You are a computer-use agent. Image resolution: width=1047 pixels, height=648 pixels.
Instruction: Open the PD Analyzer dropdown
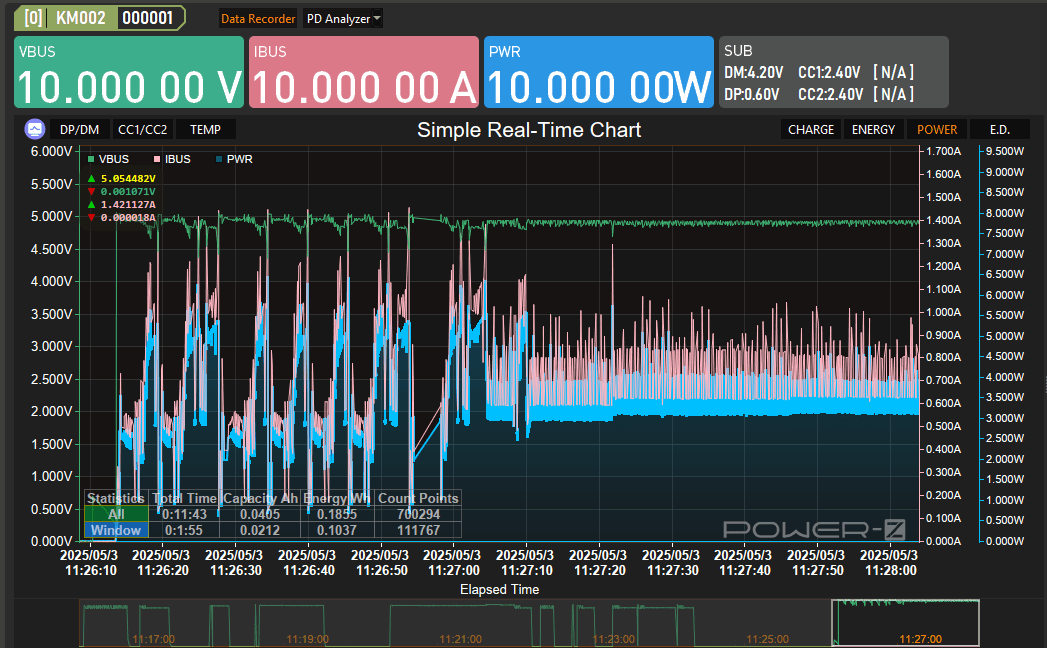pos(343,18)
